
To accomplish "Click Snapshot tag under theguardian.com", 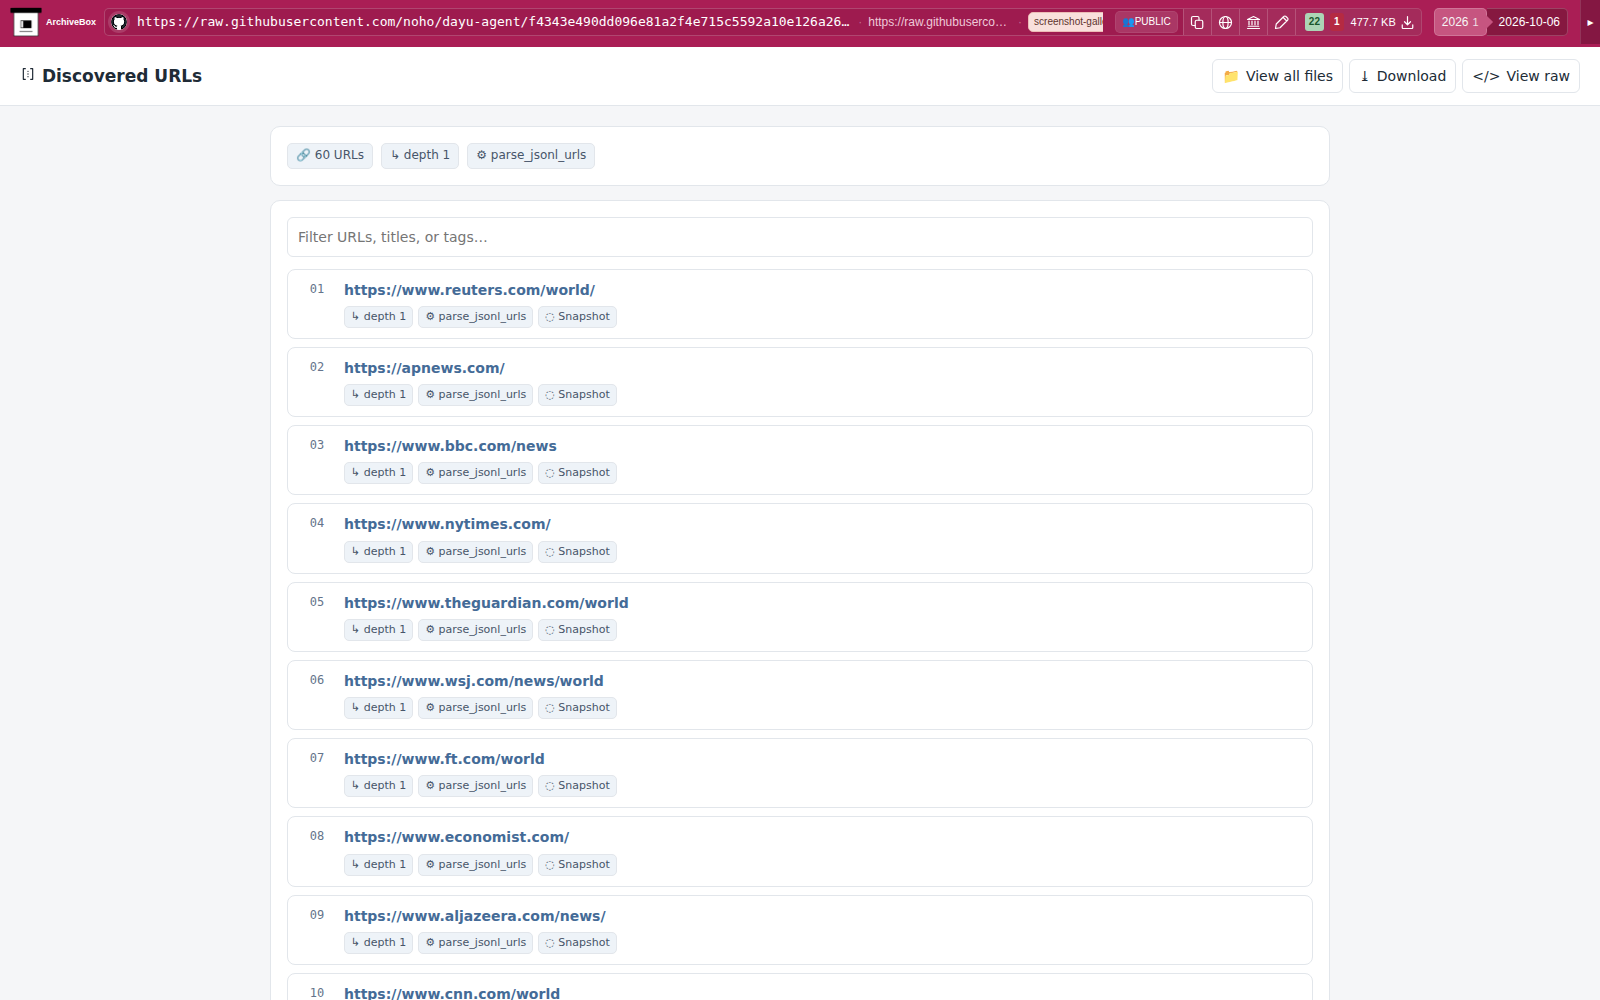I will (x=577, y=630).
